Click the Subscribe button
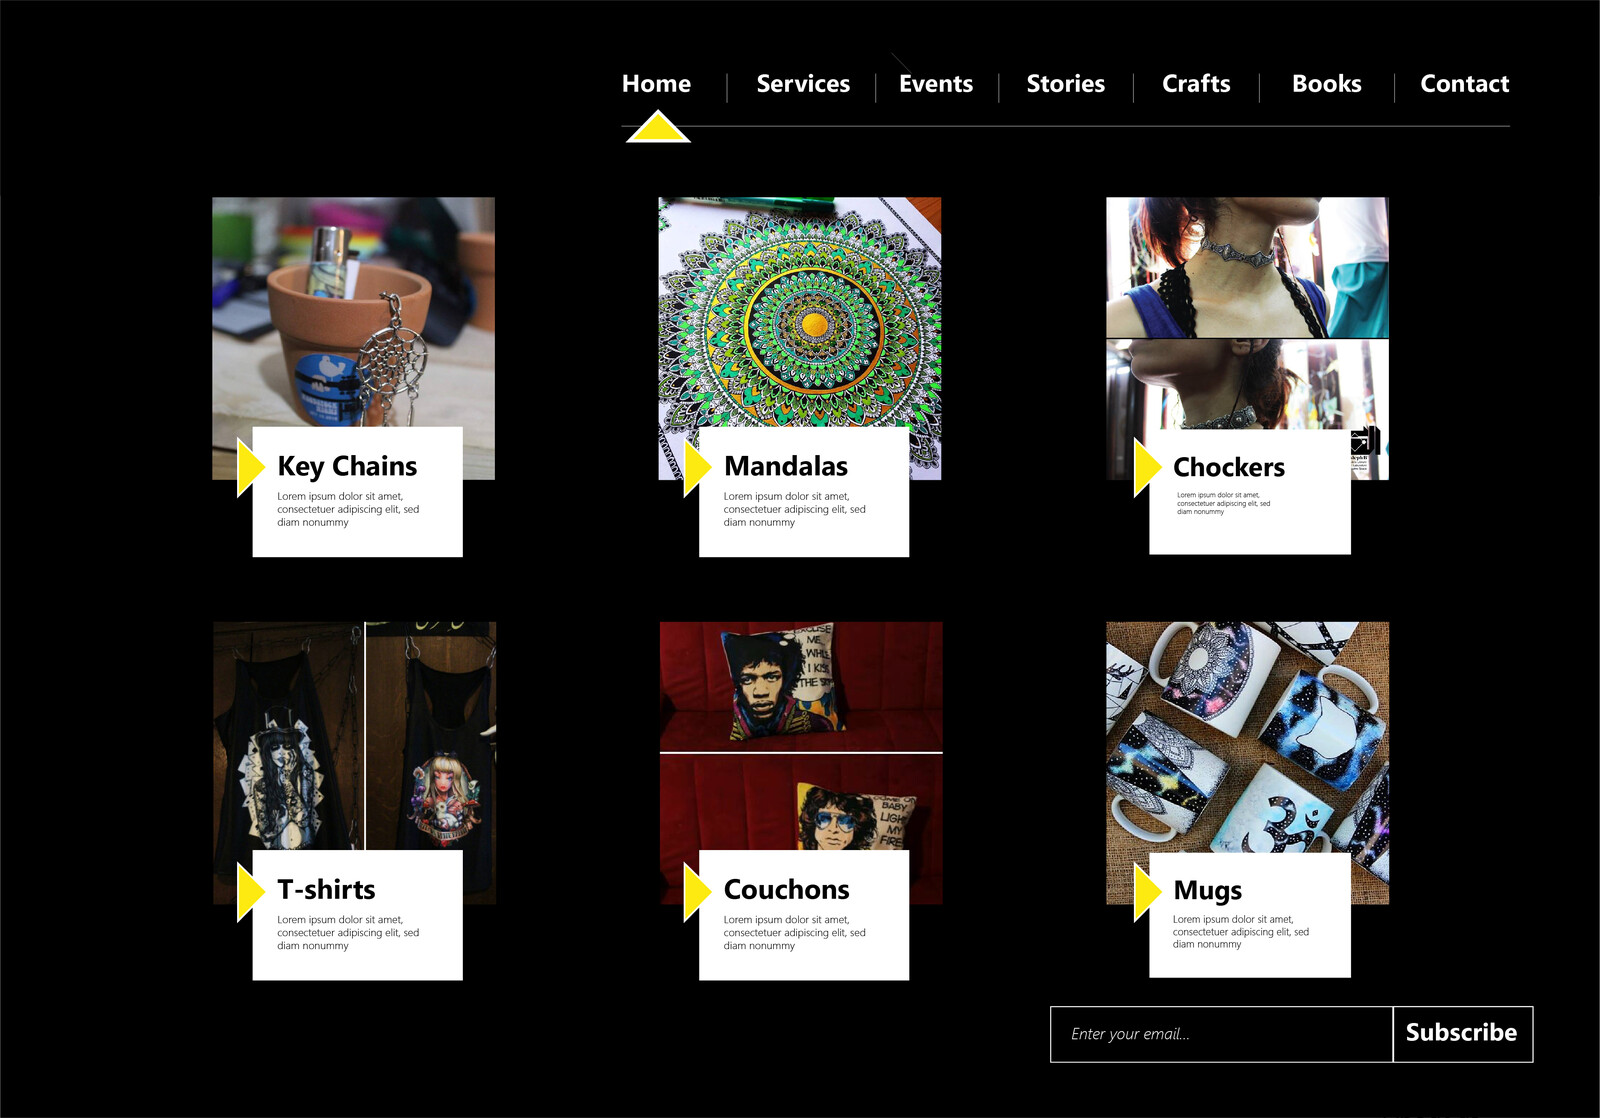The image size is (1600, 1118). [1462, 1034]
